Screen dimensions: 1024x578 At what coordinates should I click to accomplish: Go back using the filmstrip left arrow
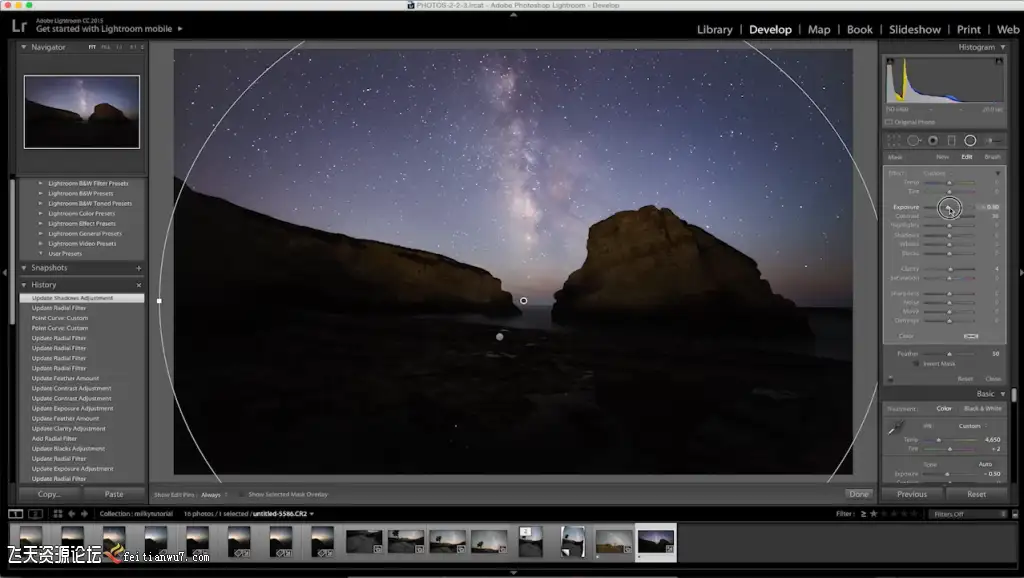coord(71,514)
